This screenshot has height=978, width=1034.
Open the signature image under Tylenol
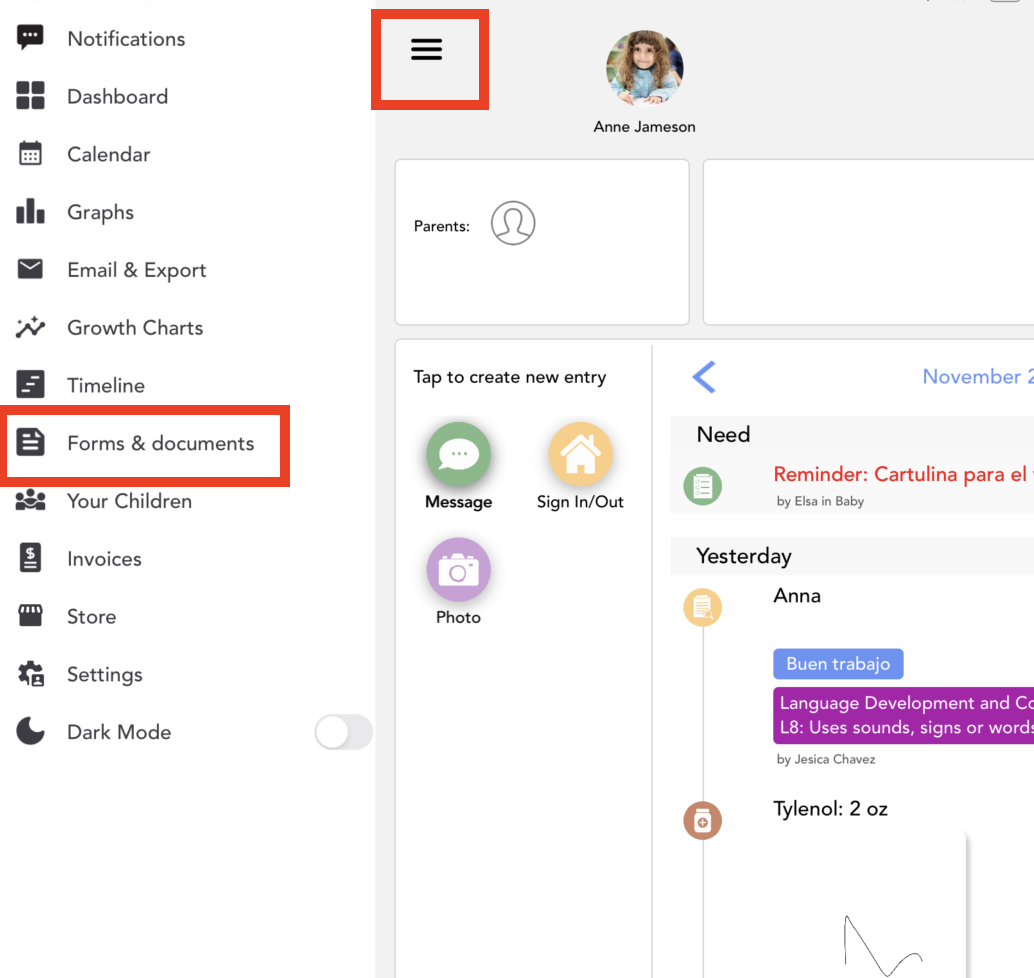click(x=869, y=905)
